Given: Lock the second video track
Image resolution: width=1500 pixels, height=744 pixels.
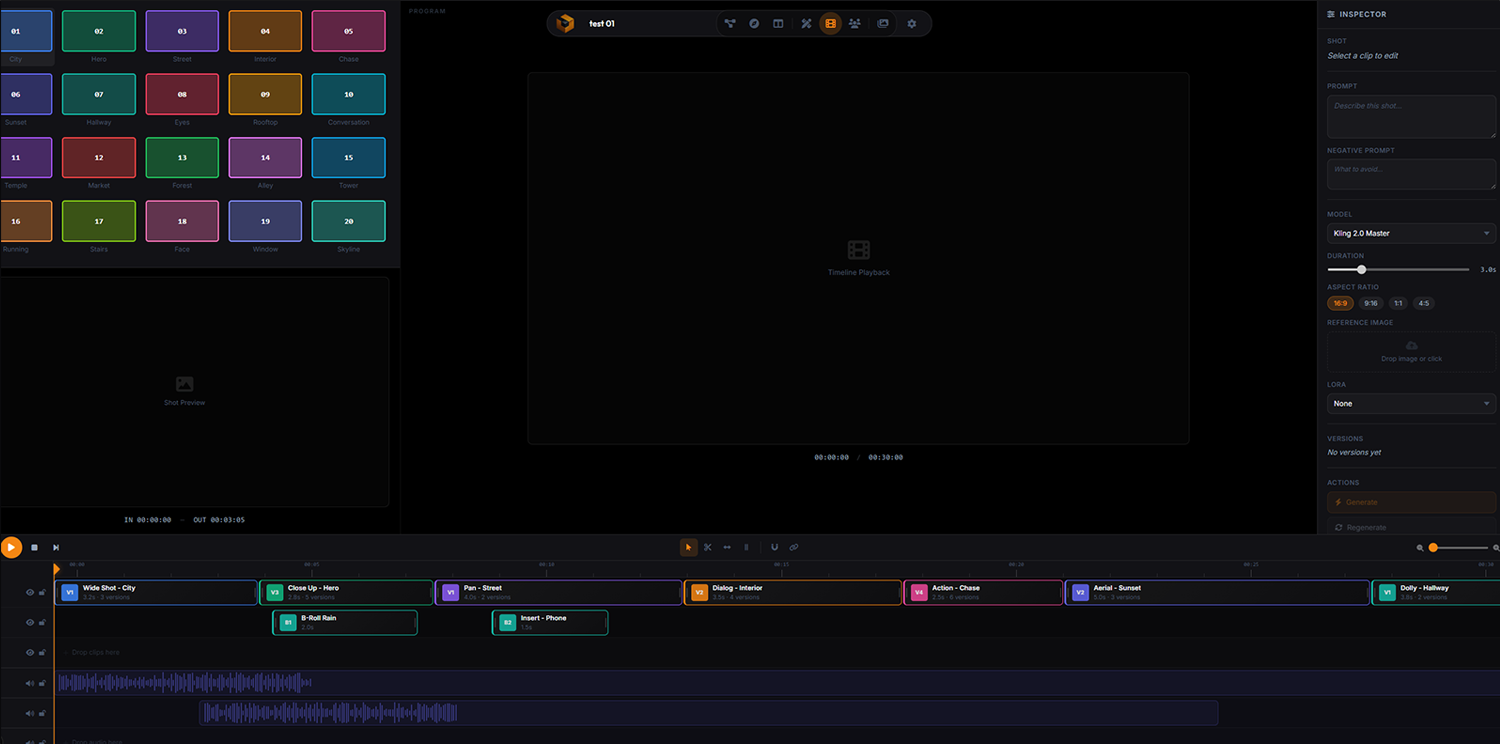Looking at the screenshot, I should pos(42,622).
